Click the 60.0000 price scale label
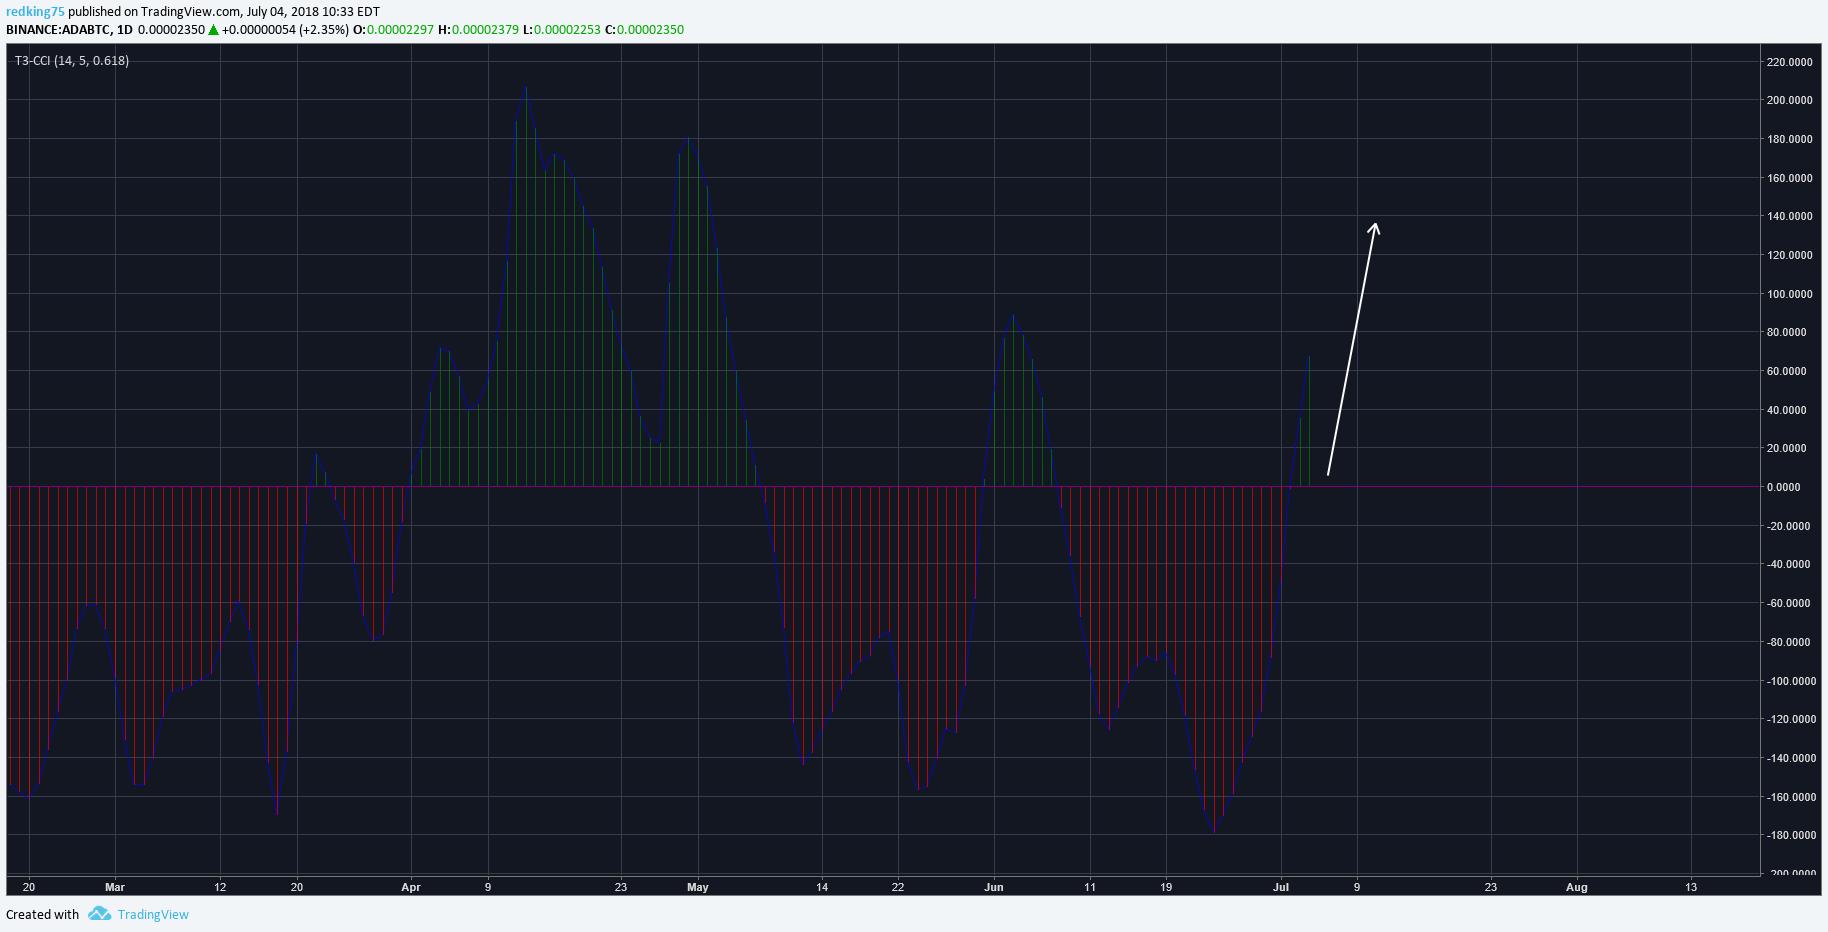 1786,371
